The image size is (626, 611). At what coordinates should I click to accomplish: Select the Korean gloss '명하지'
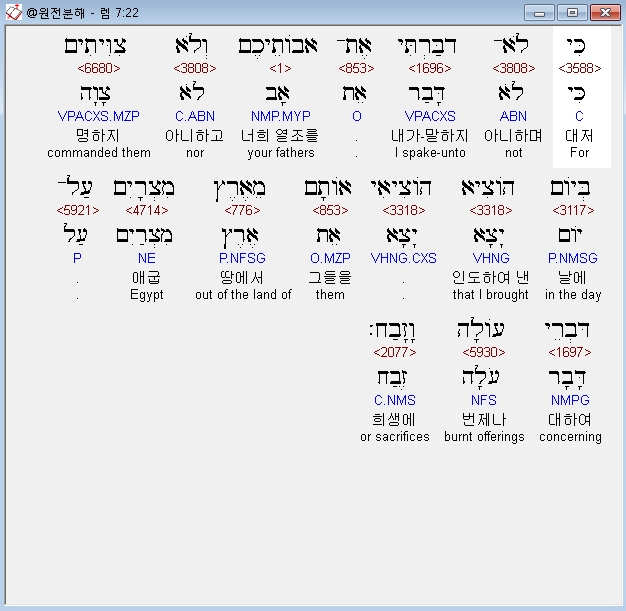tap(97, 136)
